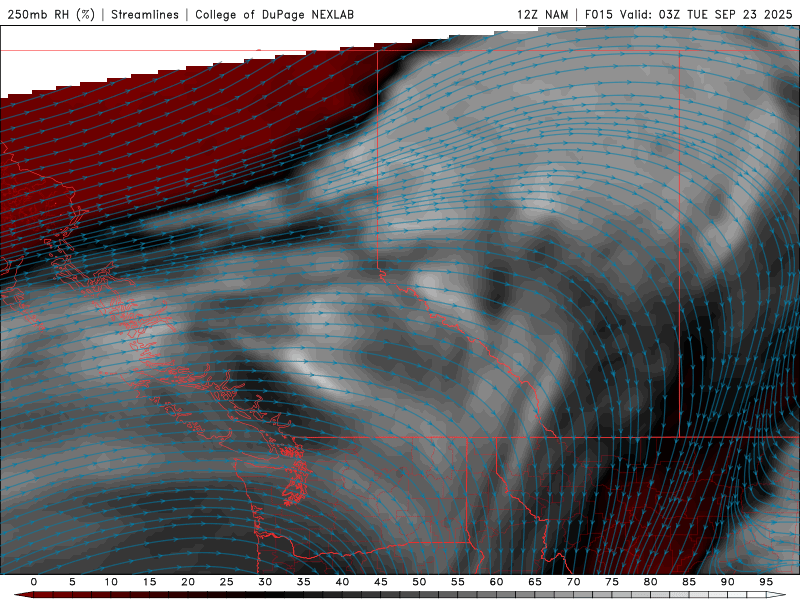
Task: Click the "15" label on RH scale
Action: point(149,582)
